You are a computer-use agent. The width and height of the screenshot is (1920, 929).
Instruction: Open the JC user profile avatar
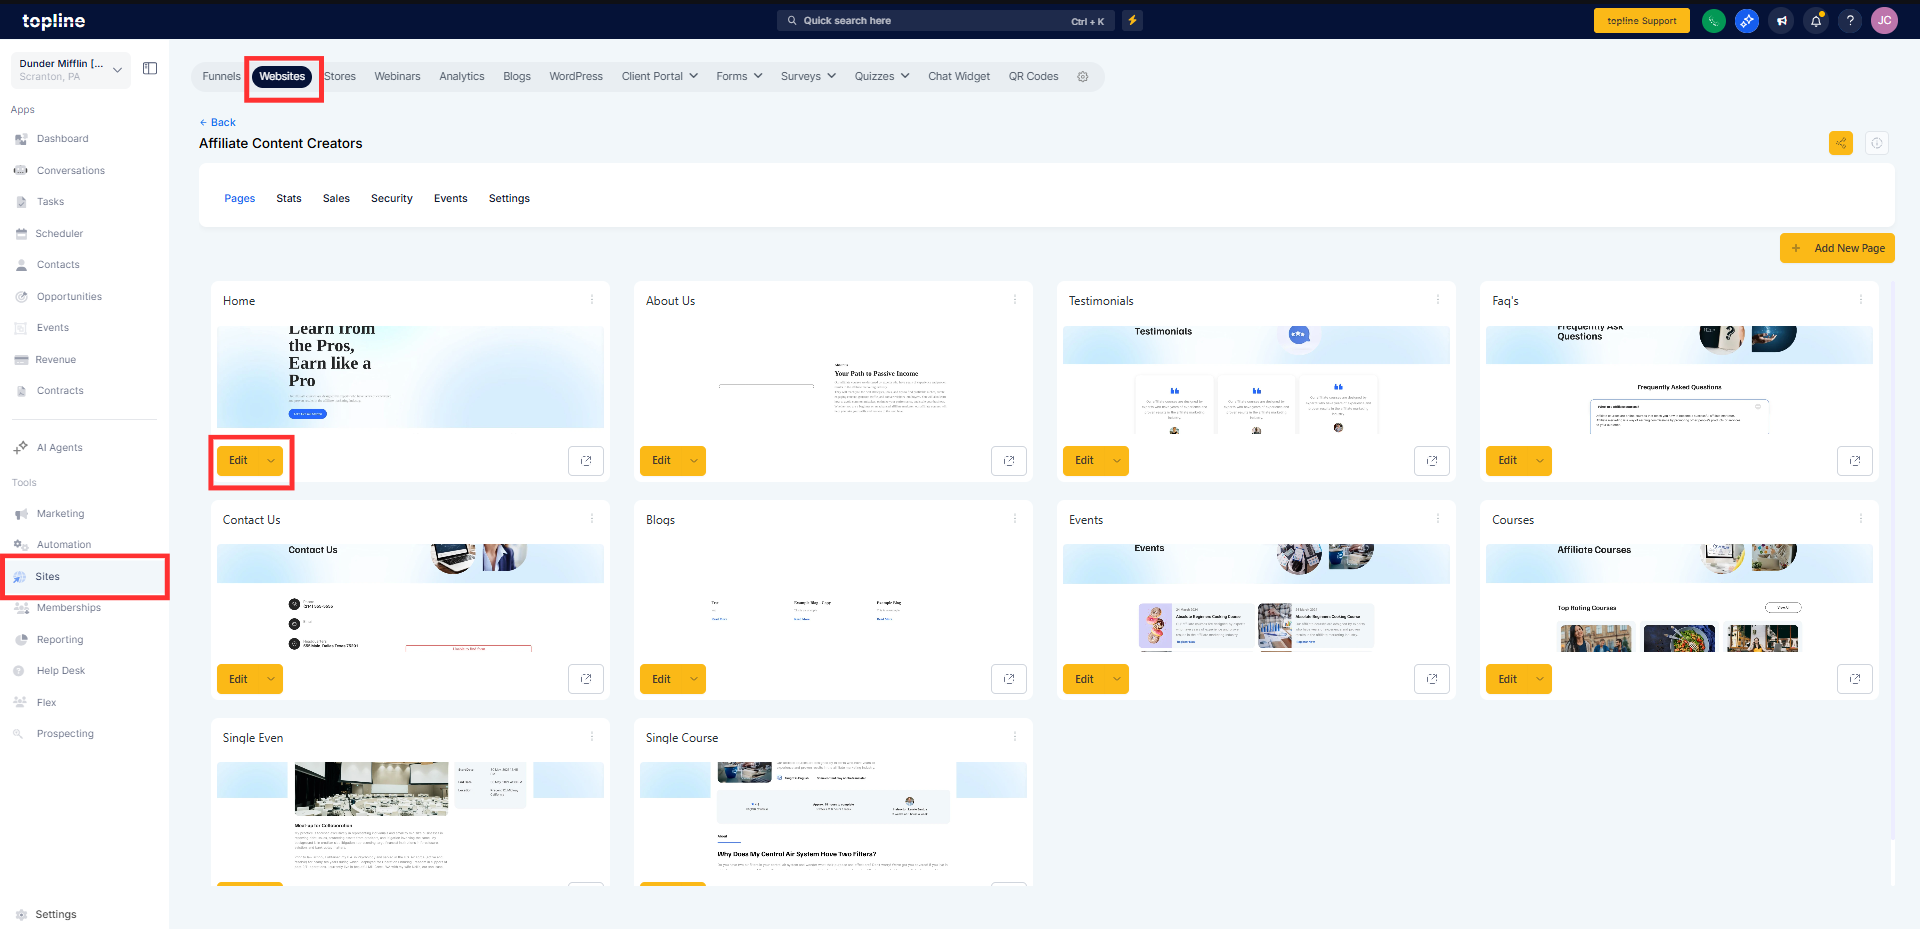1884,21
